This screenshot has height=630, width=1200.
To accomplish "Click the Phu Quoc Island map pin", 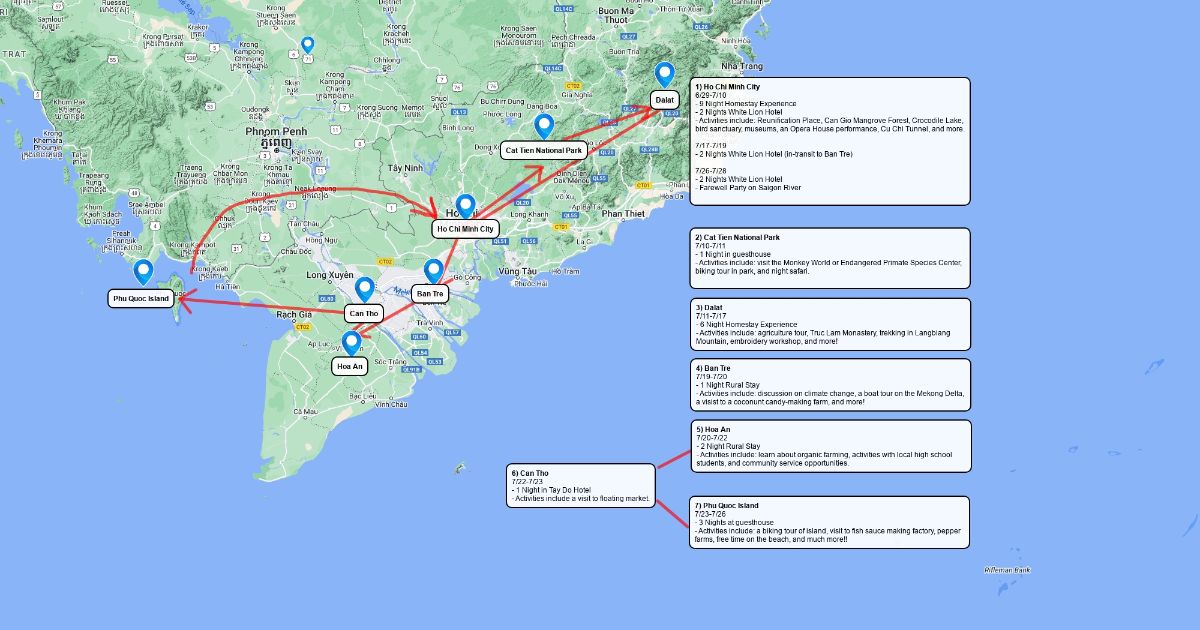I will 143,273.
